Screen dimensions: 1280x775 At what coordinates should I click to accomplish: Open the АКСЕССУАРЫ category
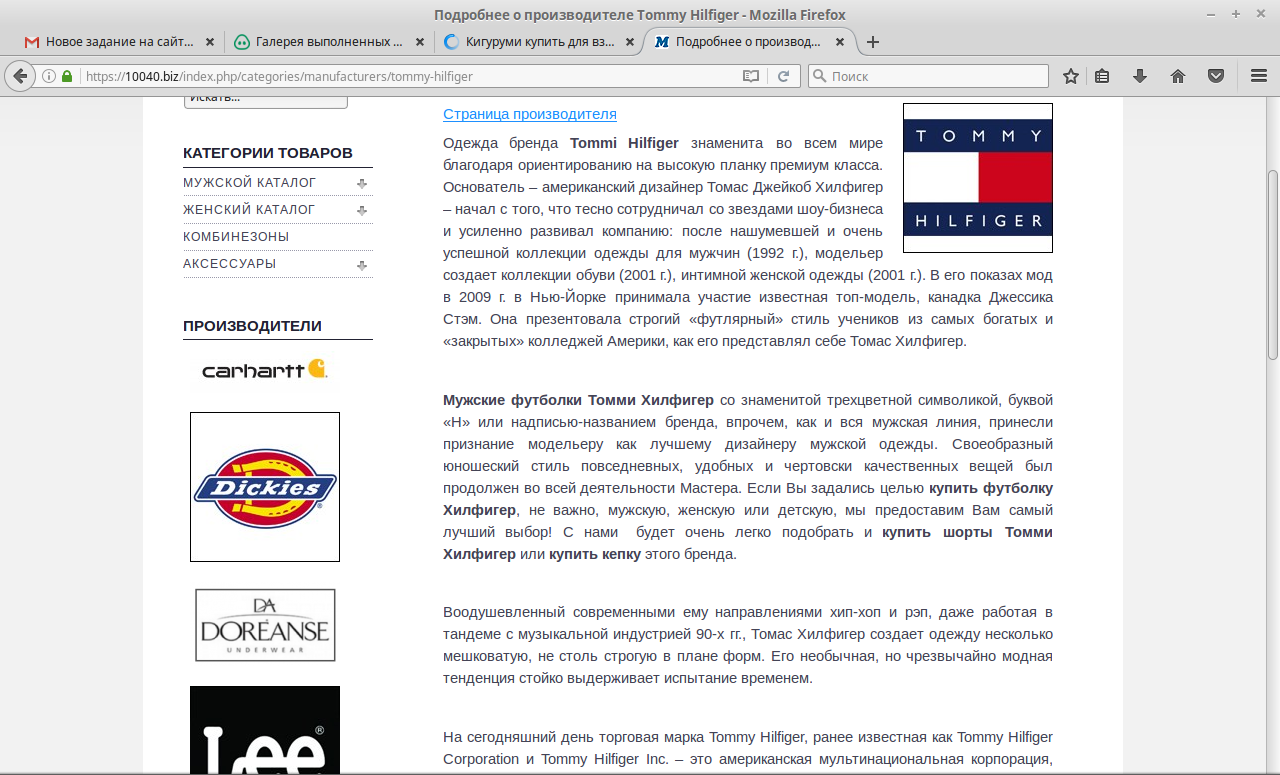[230, 264]
